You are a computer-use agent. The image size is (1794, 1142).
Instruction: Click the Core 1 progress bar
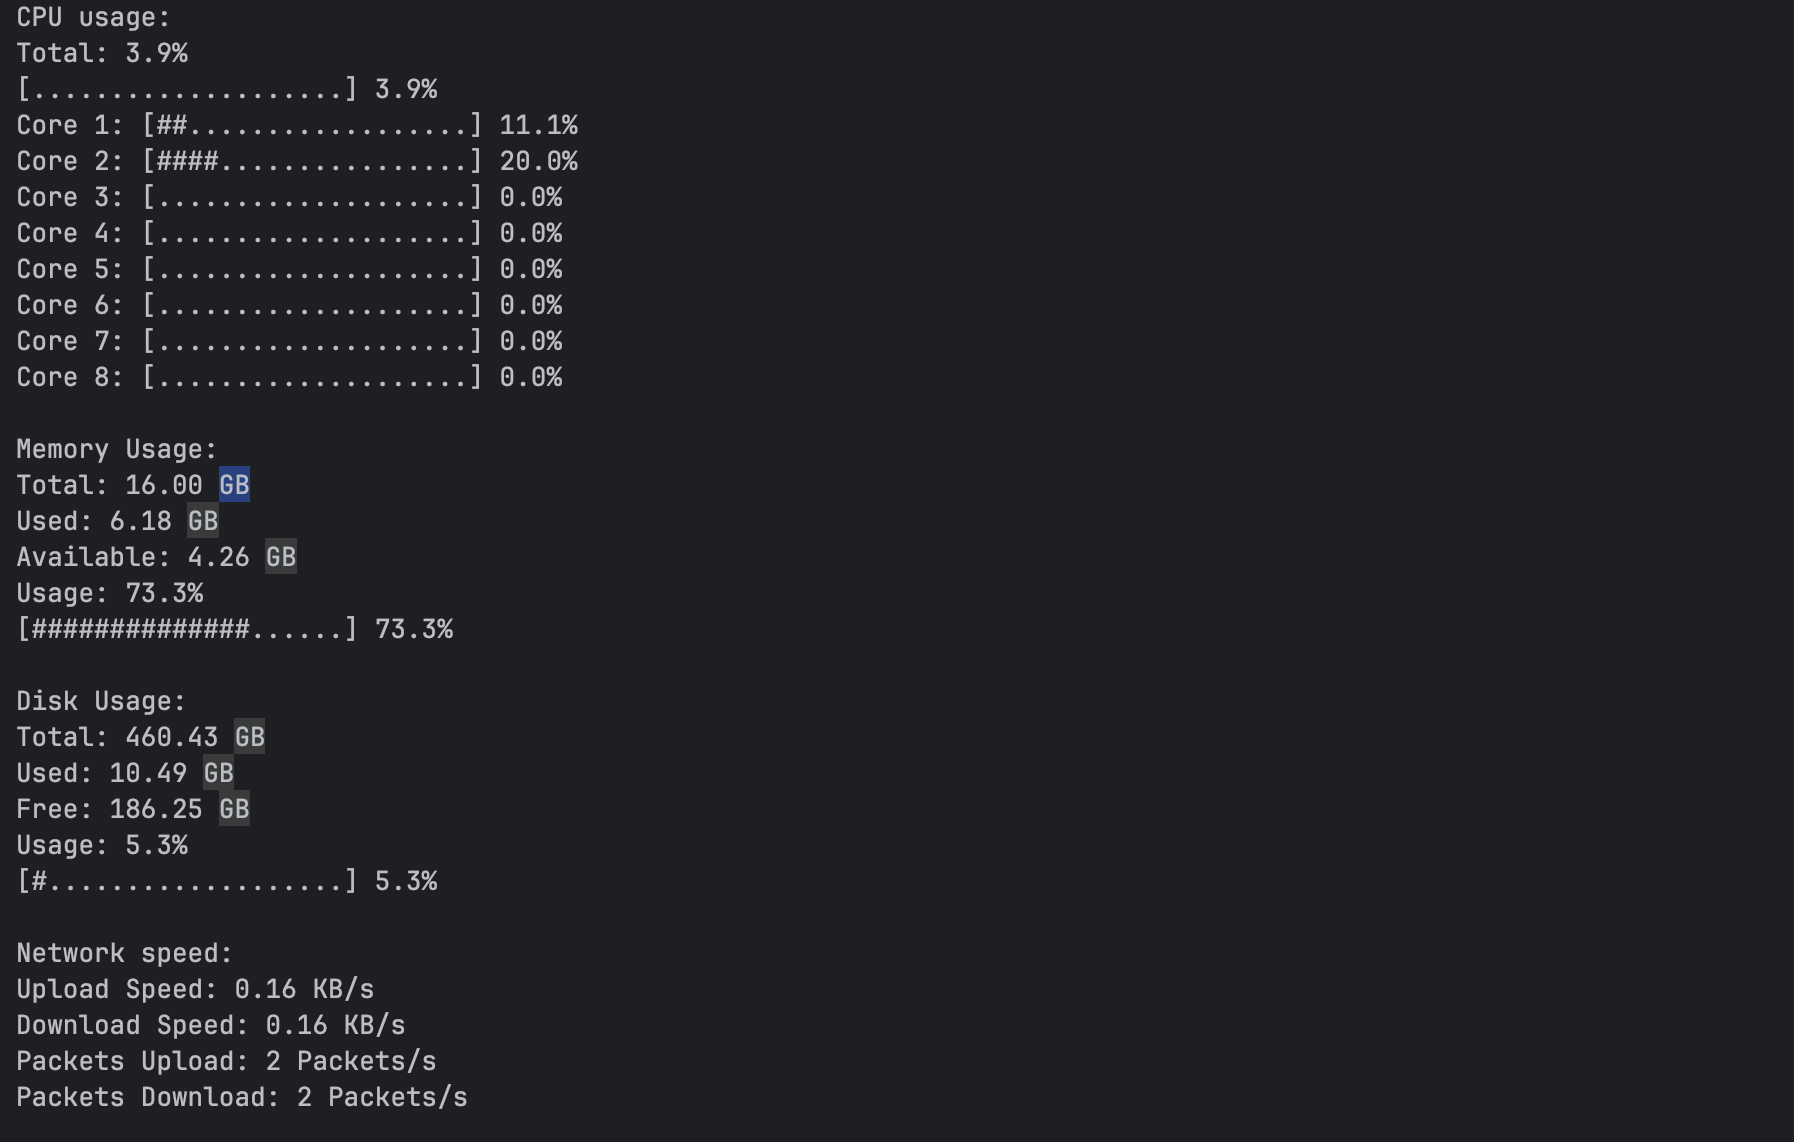pos(312,125)
